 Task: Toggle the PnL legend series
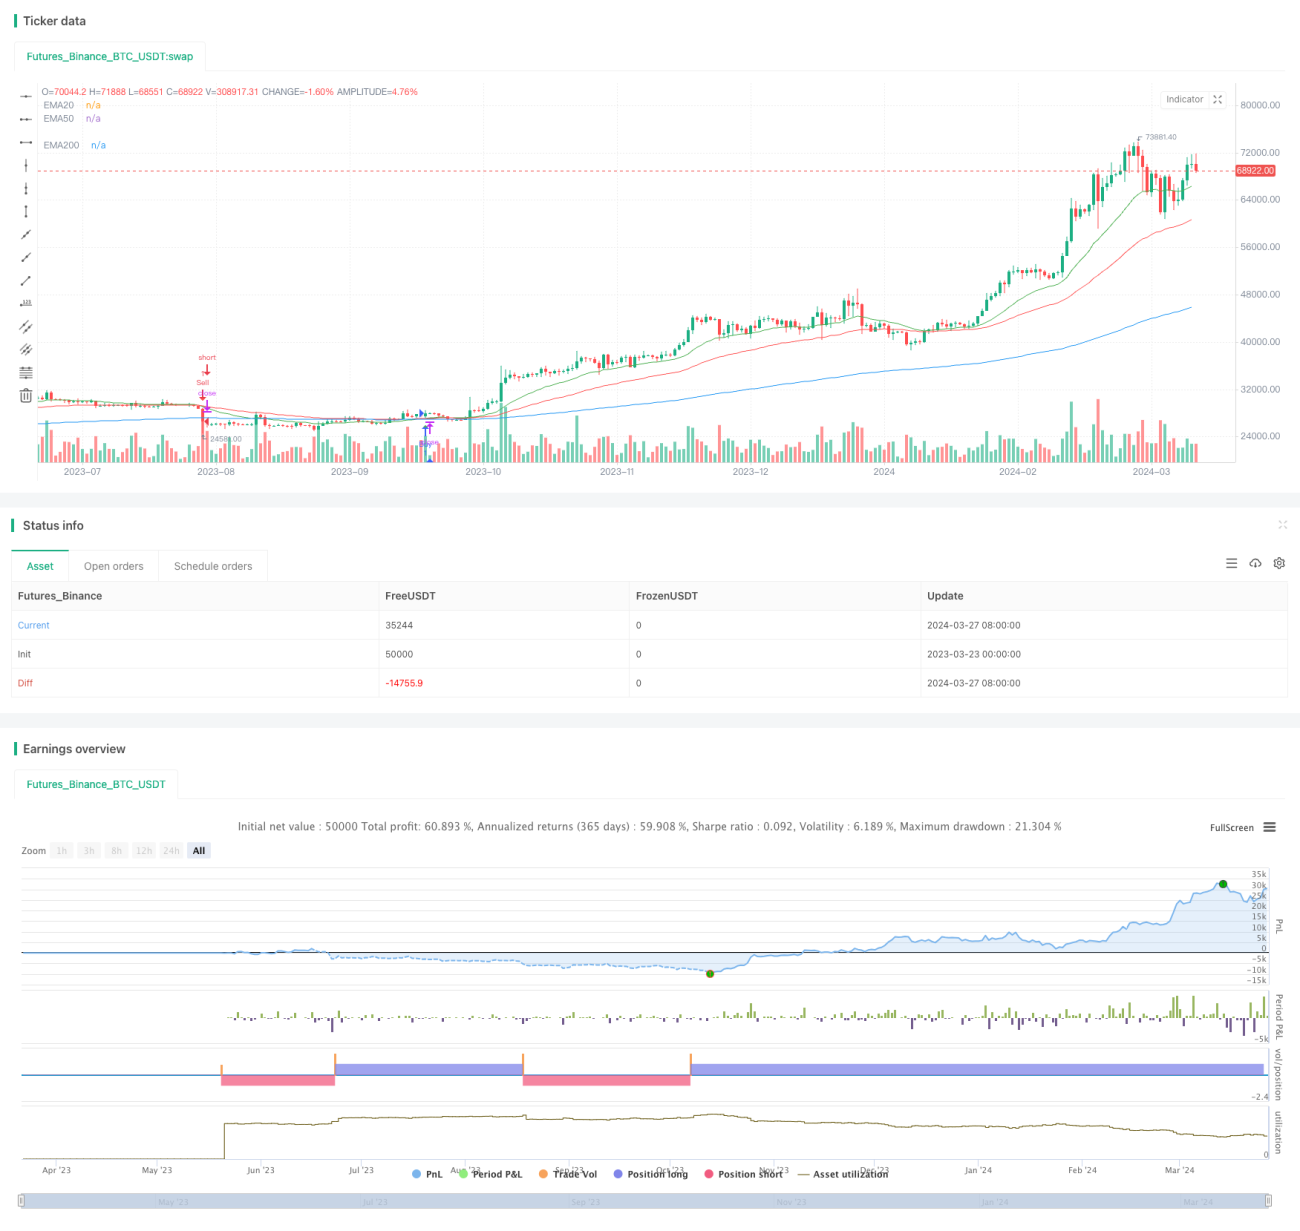coord(427,1174)
